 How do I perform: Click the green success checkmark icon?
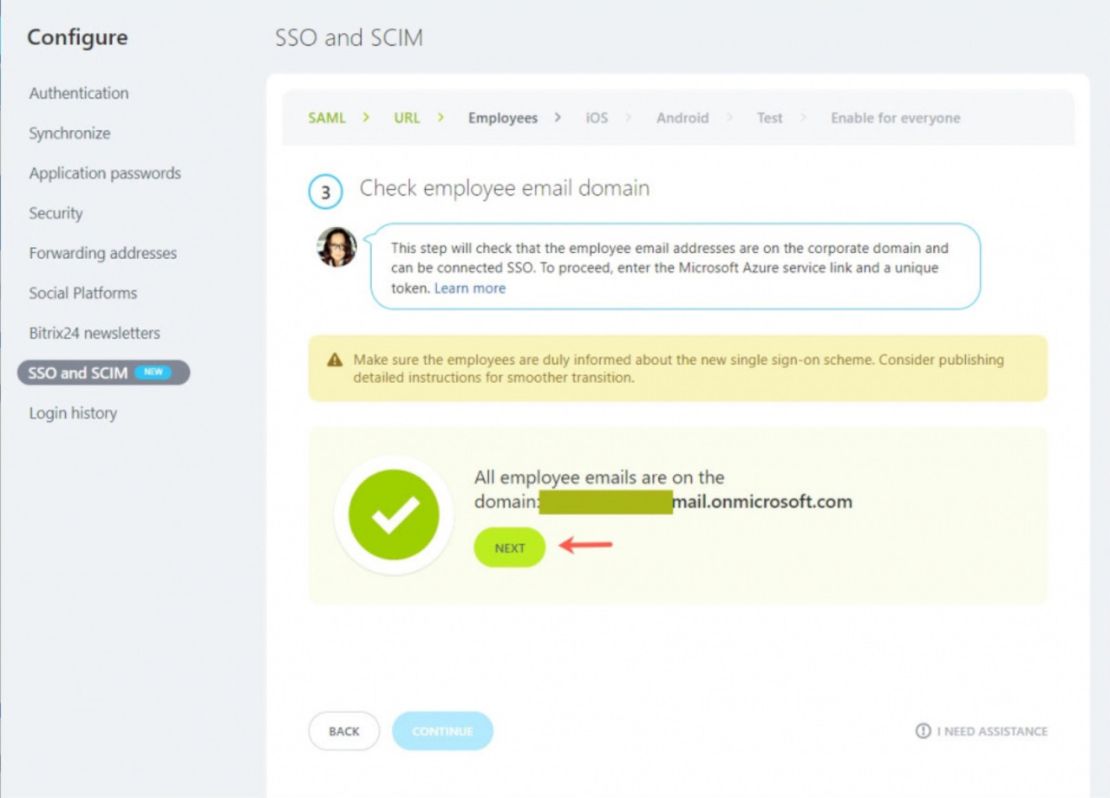pyautogui.click(x=394, y=515)
